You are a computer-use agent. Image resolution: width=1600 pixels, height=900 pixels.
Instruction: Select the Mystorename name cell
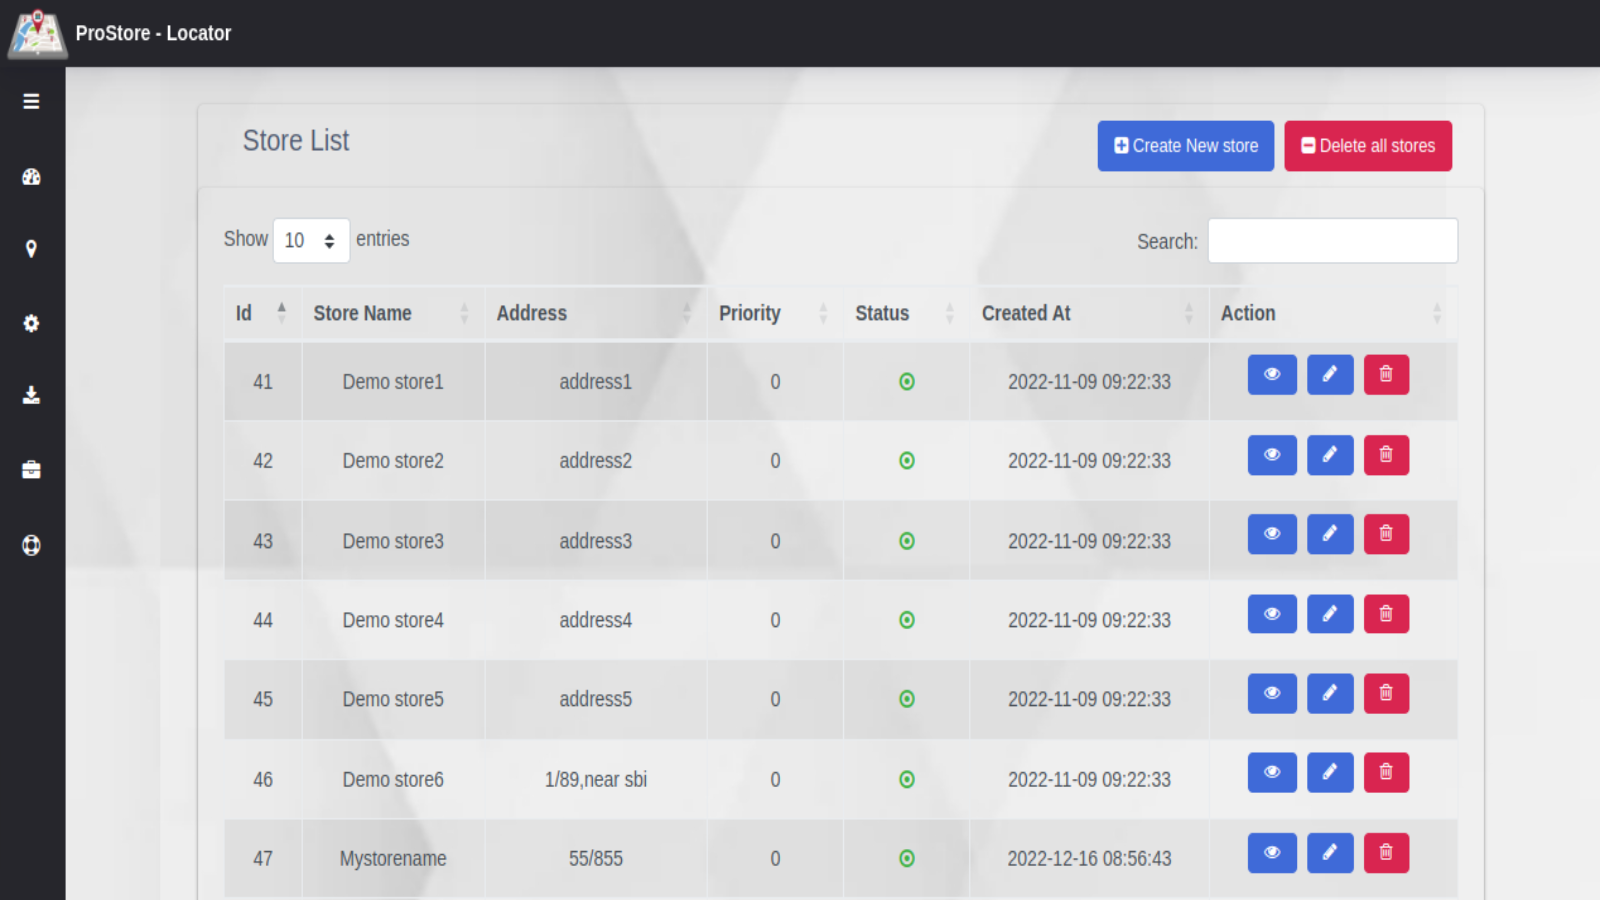tap(393, 858)
